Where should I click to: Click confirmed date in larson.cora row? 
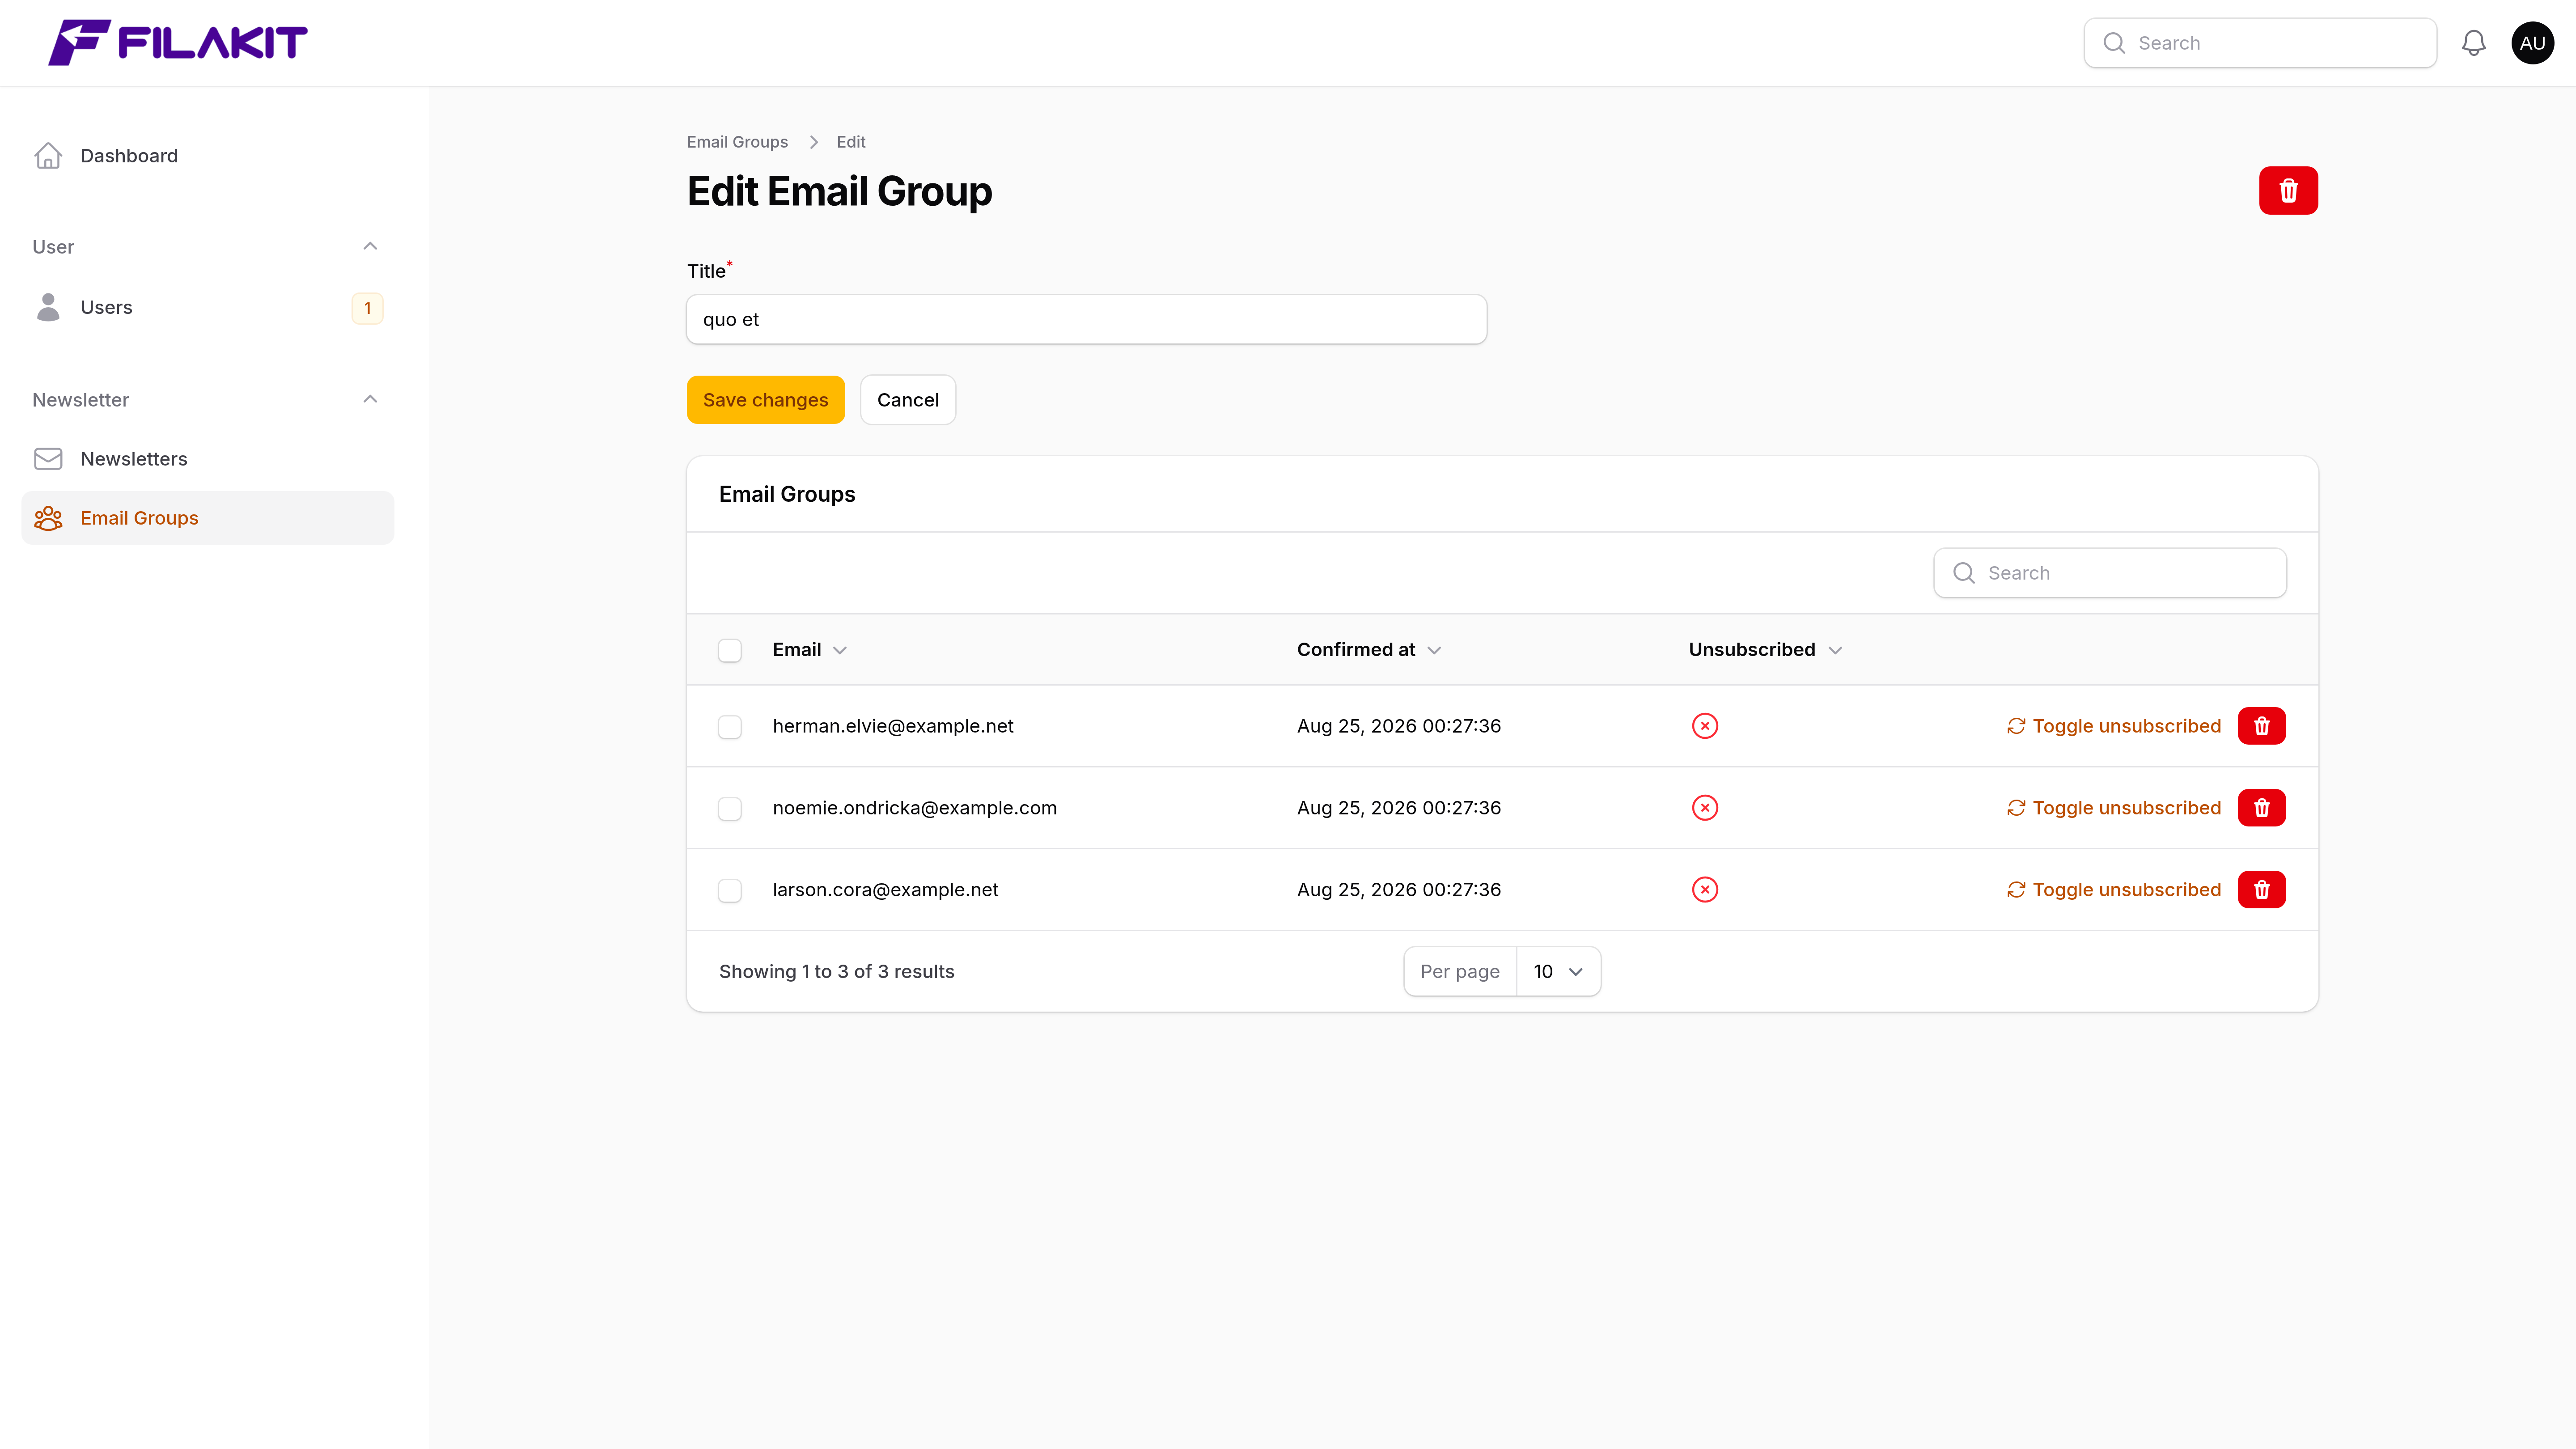pyautogui.click(x=1399, y=890)
